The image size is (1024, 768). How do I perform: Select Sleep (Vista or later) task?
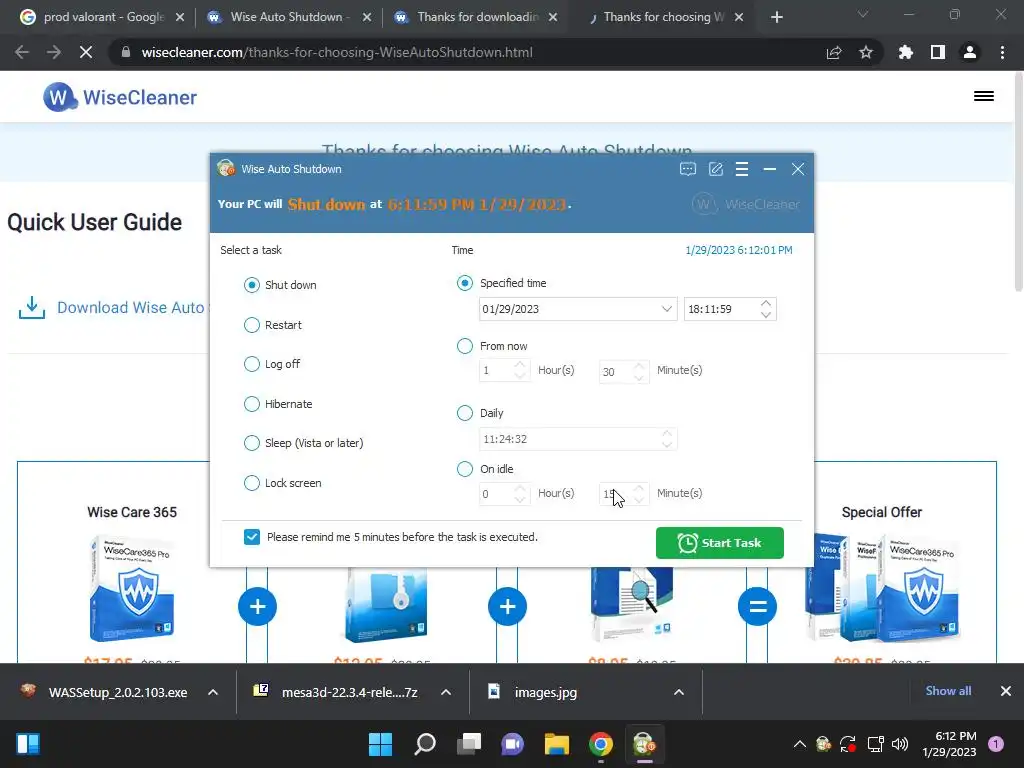point(252,443)
